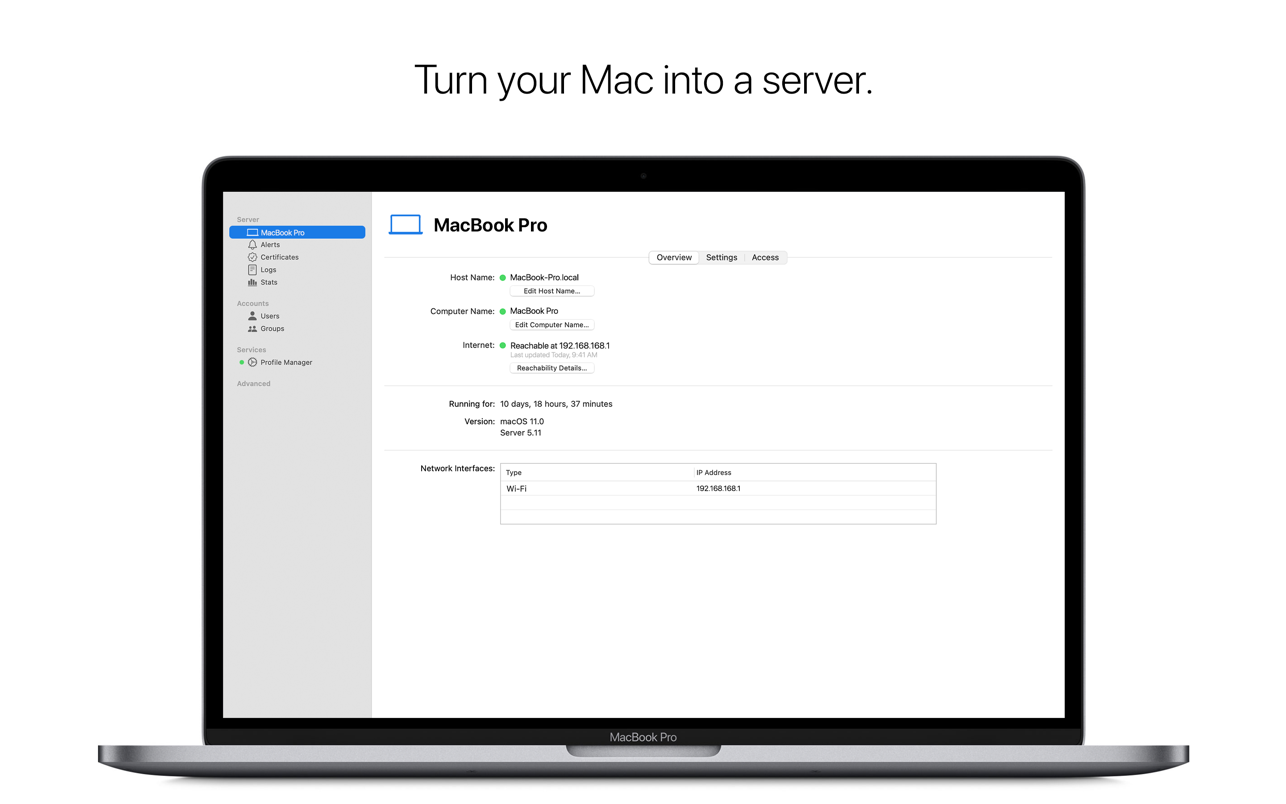Open Logs via the document icon

pos(252,270)
